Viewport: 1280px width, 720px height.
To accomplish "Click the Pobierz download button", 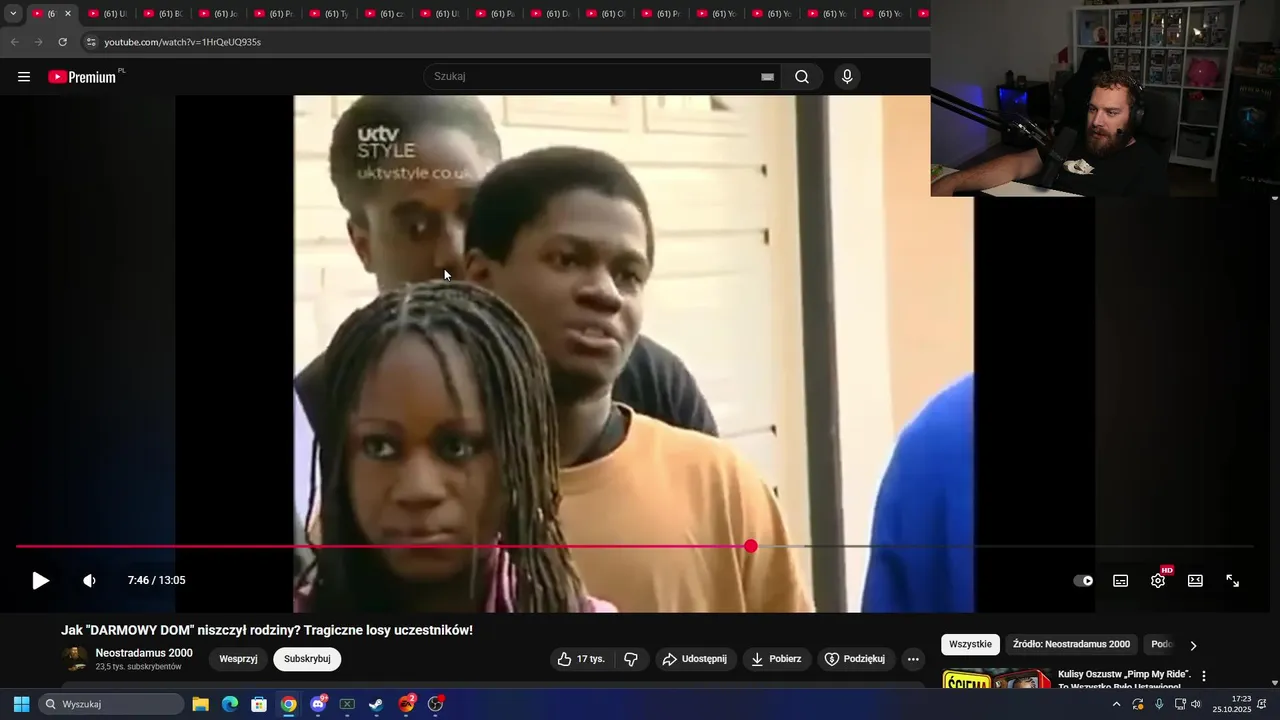I will point(777,659).
